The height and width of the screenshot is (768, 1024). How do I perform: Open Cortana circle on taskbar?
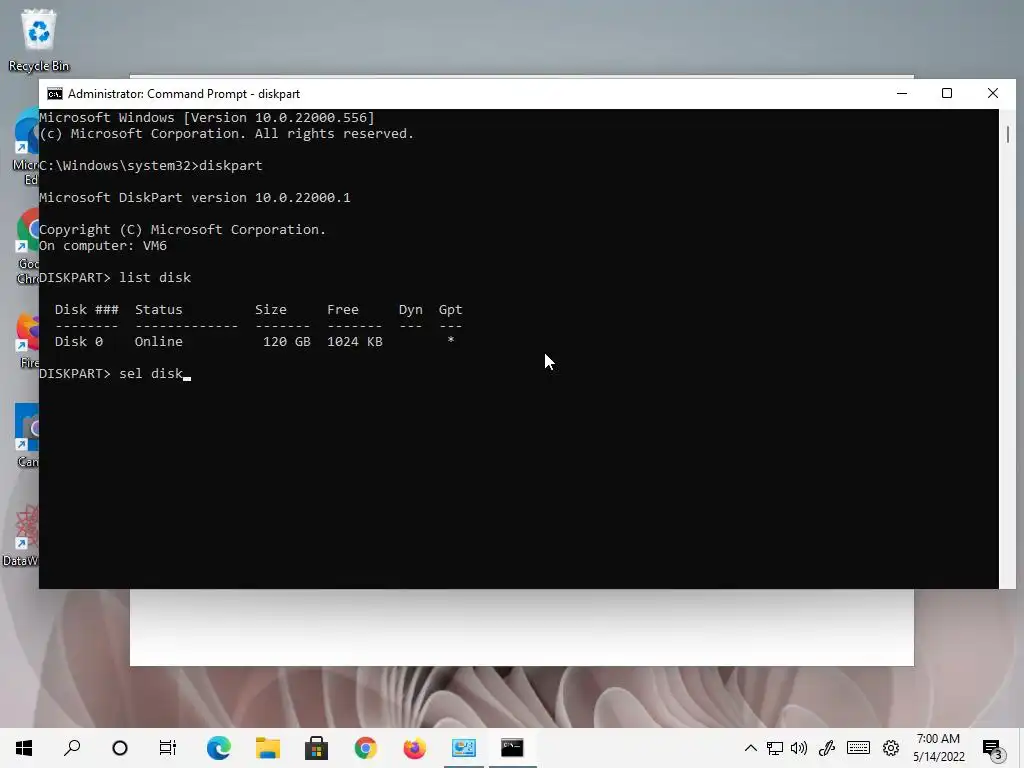[120, 748]
